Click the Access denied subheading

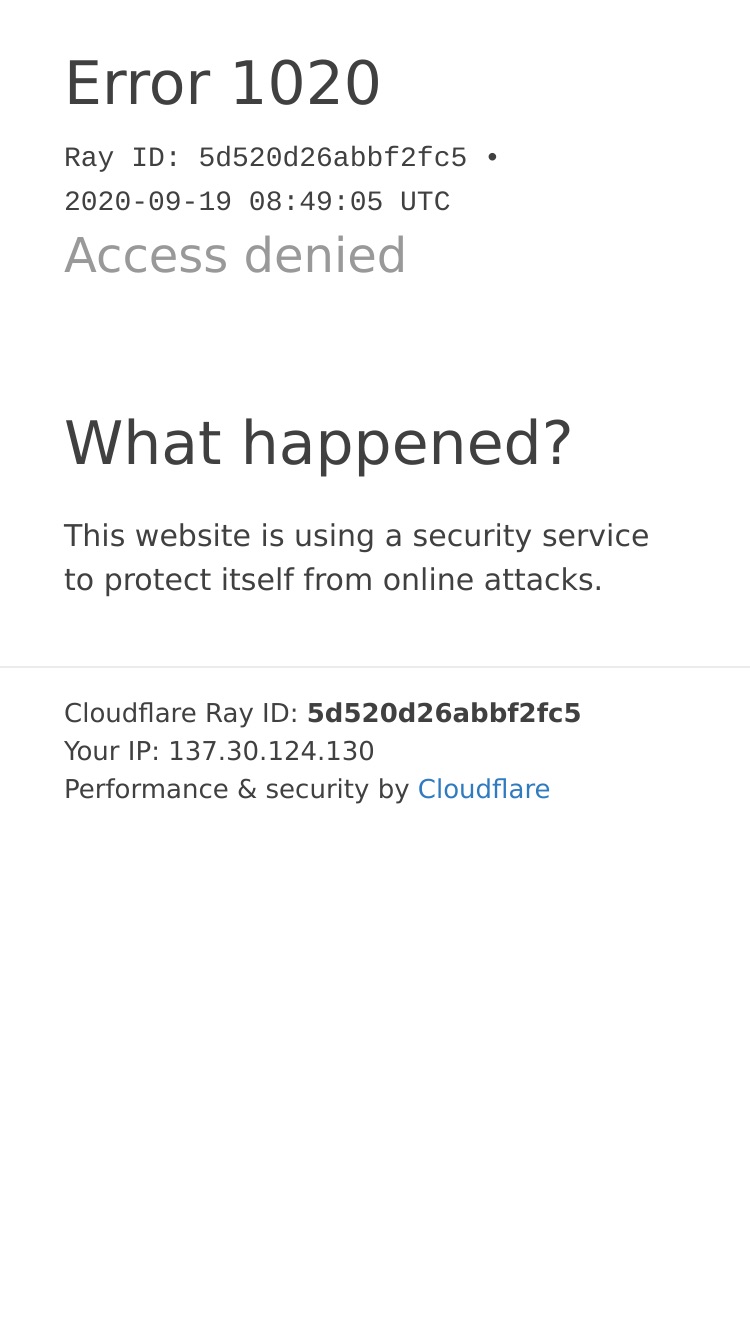[x=235, y=255]
